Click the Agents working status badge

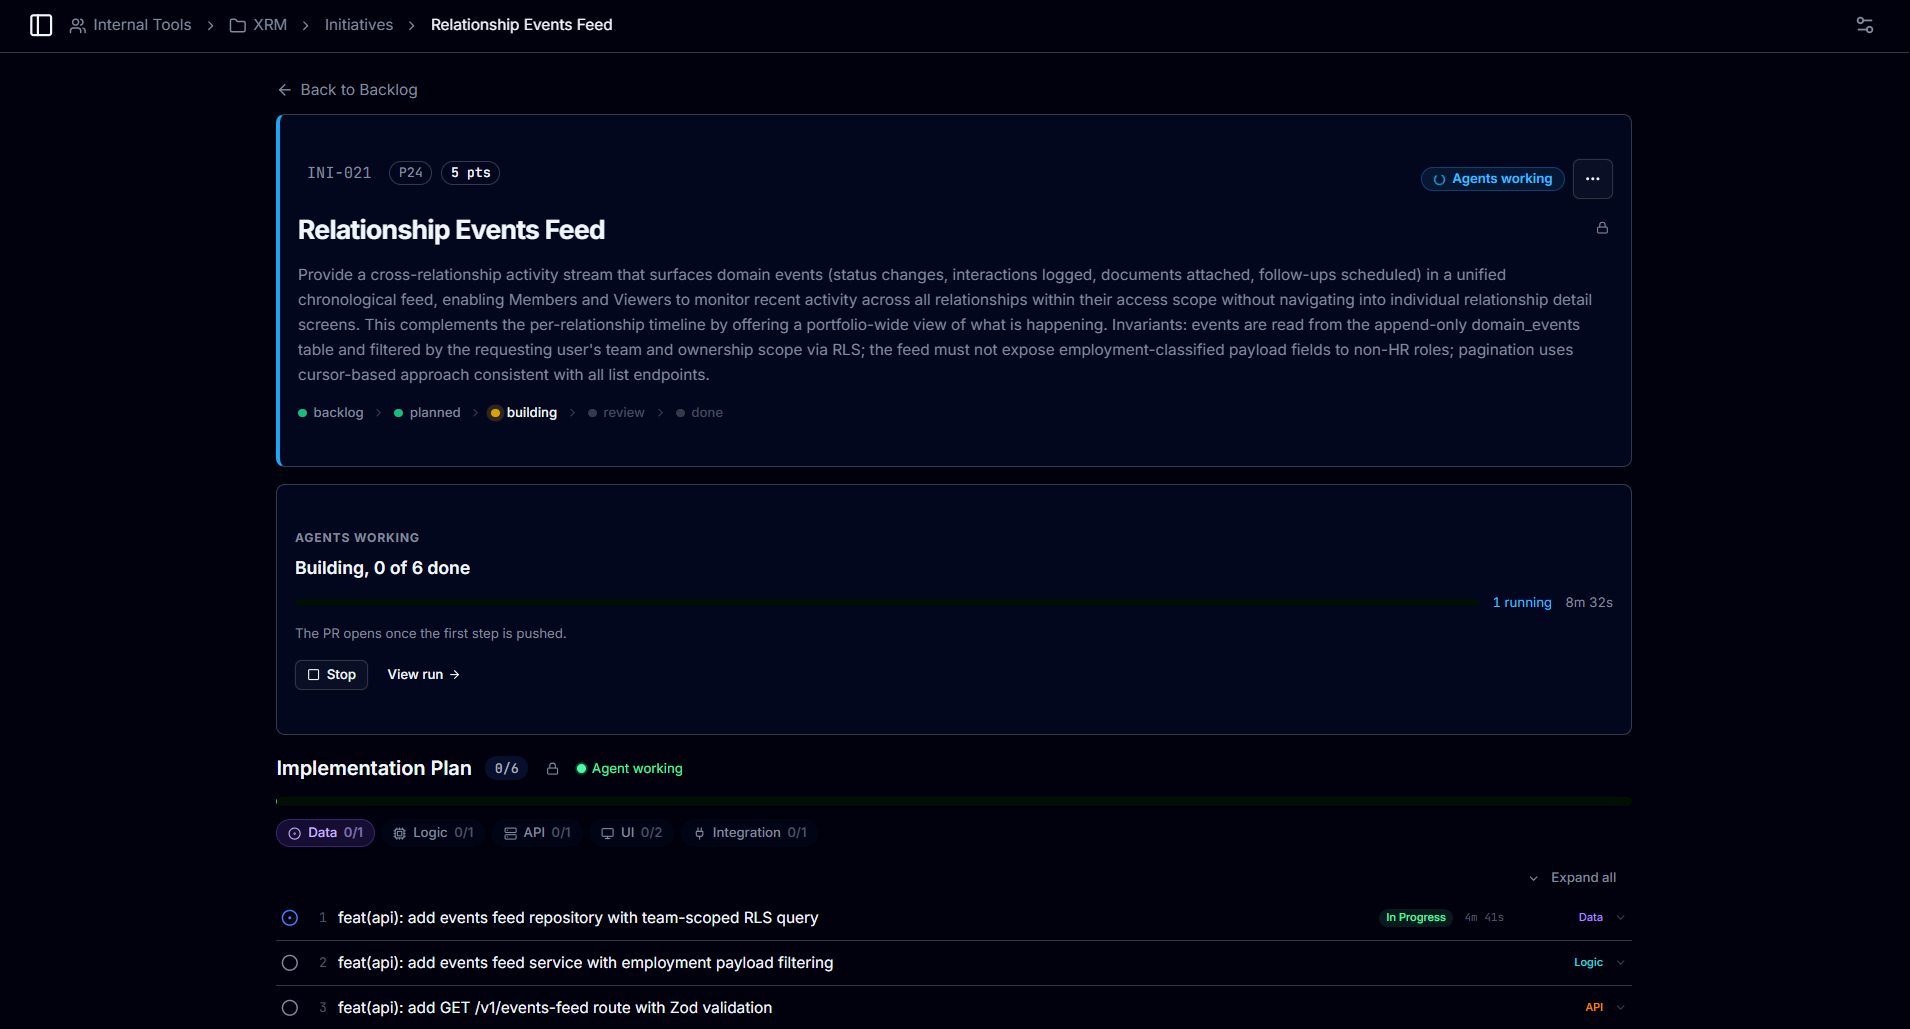coord(1493,179)
